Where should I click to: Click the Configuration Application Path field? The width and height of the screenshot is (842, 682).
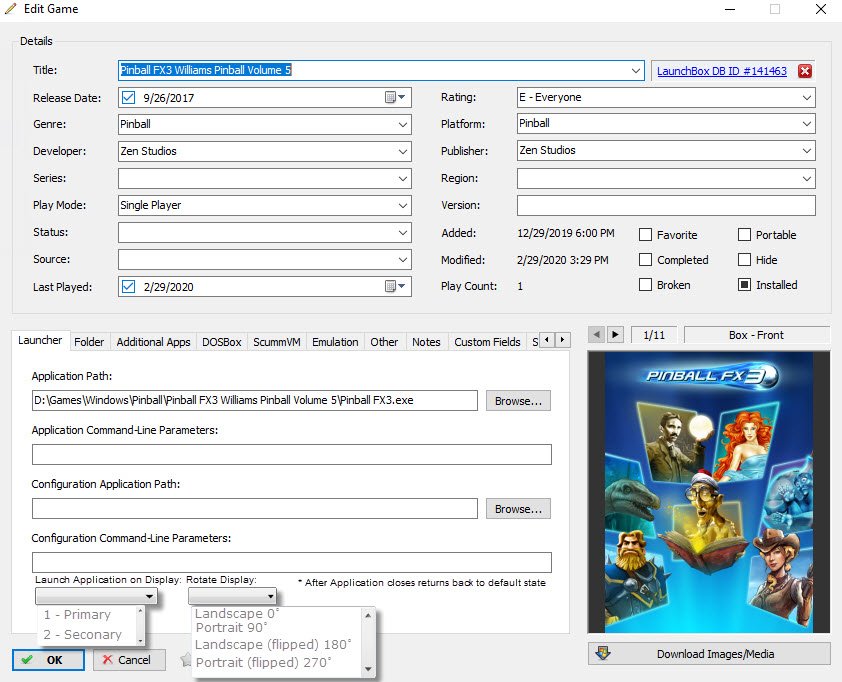point(255,509)
